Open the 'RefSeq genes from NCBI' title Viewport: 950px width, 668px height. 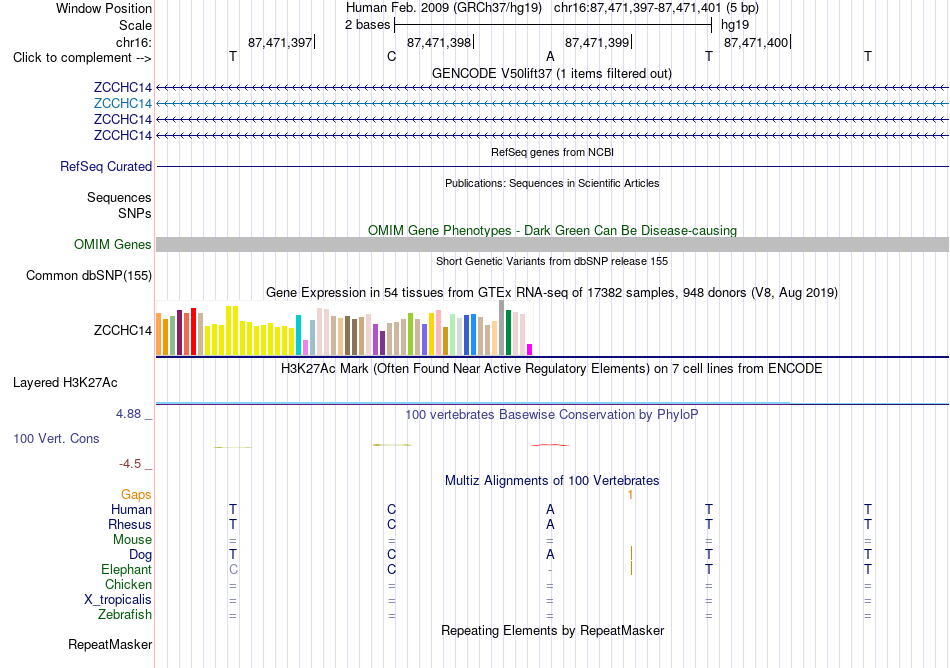[x=552, y=152]
